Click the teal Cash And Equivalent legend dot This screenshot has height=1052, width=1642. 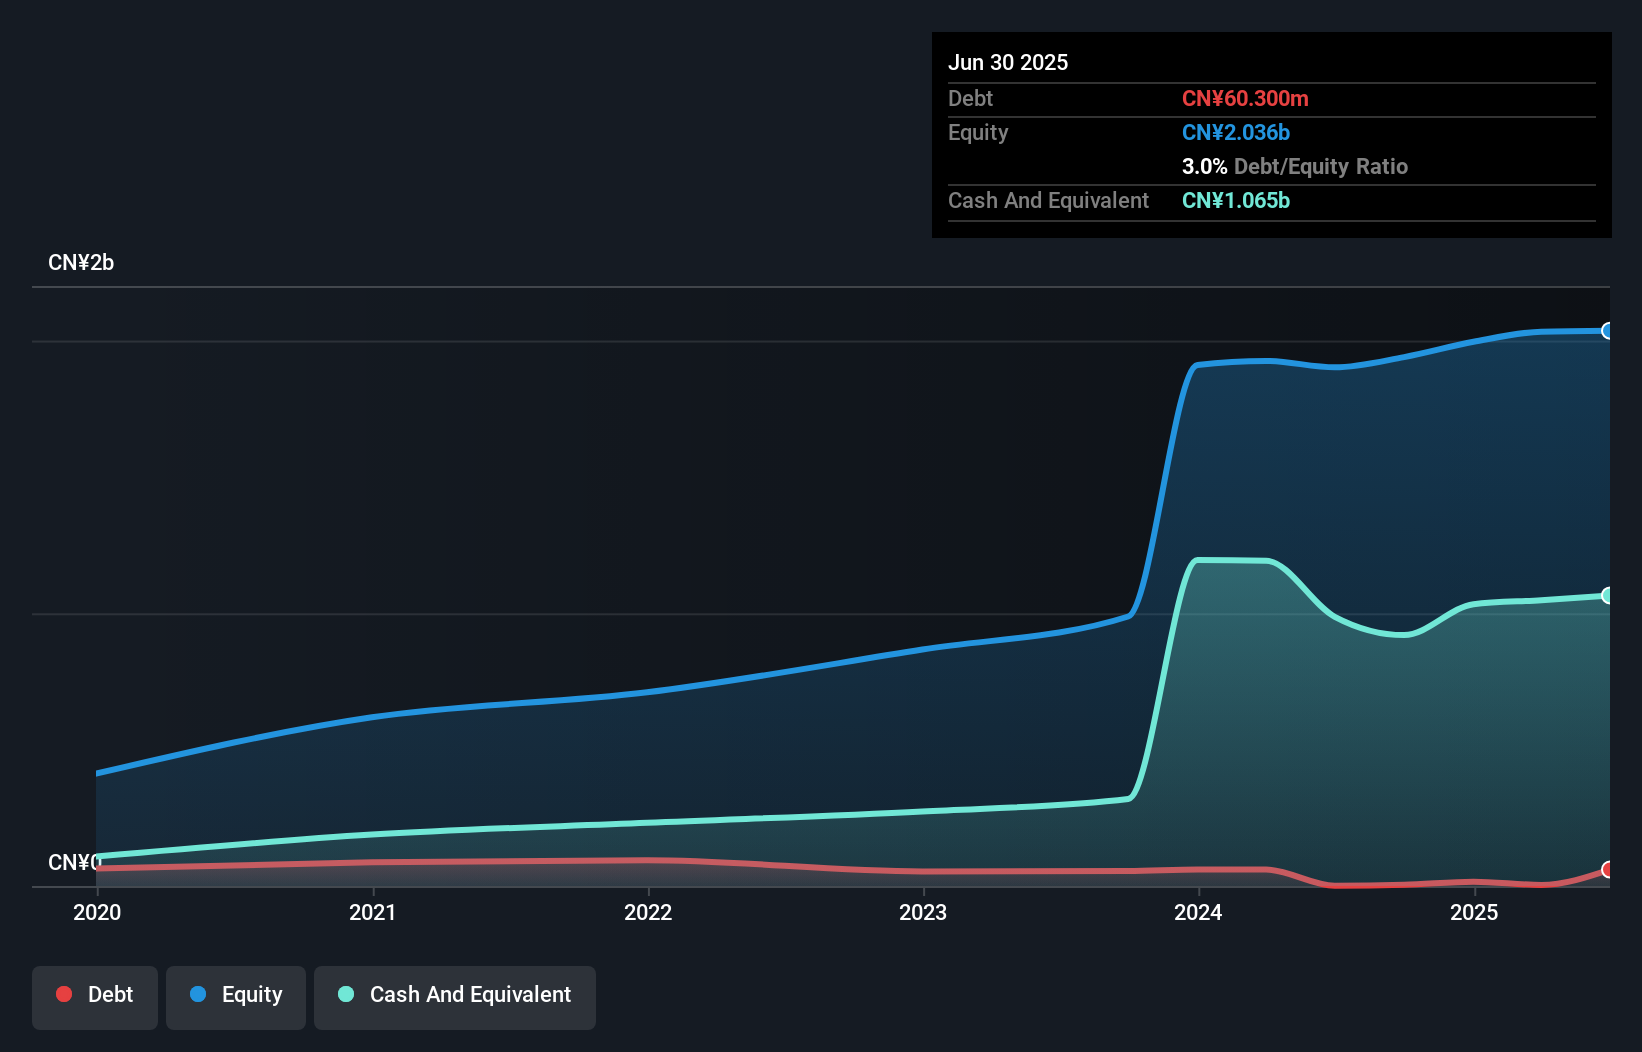346,994
